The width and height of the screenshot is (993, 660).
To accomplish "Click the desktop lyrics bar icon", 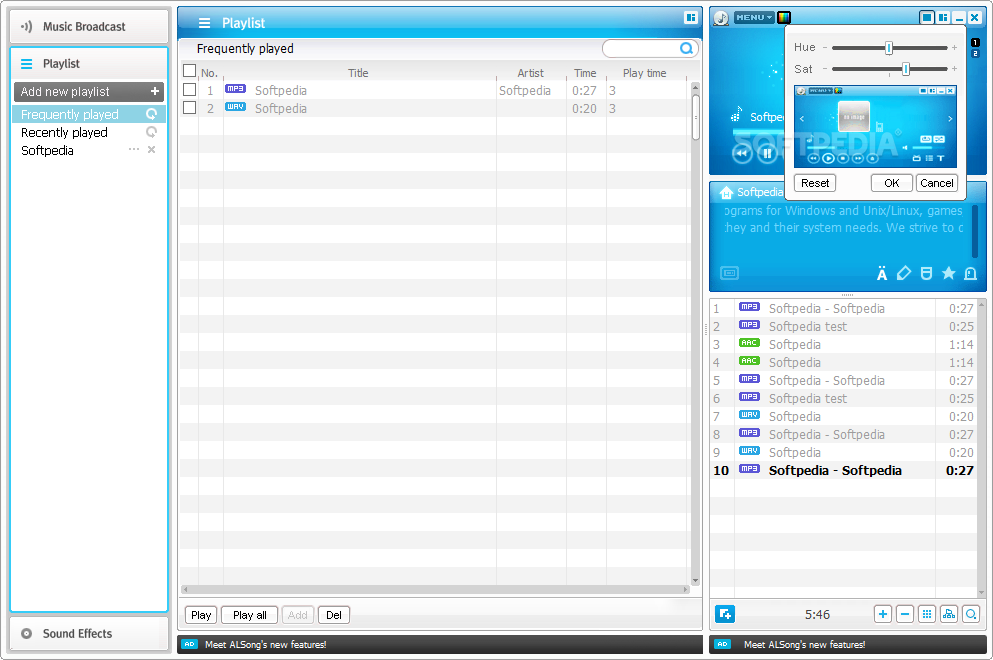I will coord(730,273).
